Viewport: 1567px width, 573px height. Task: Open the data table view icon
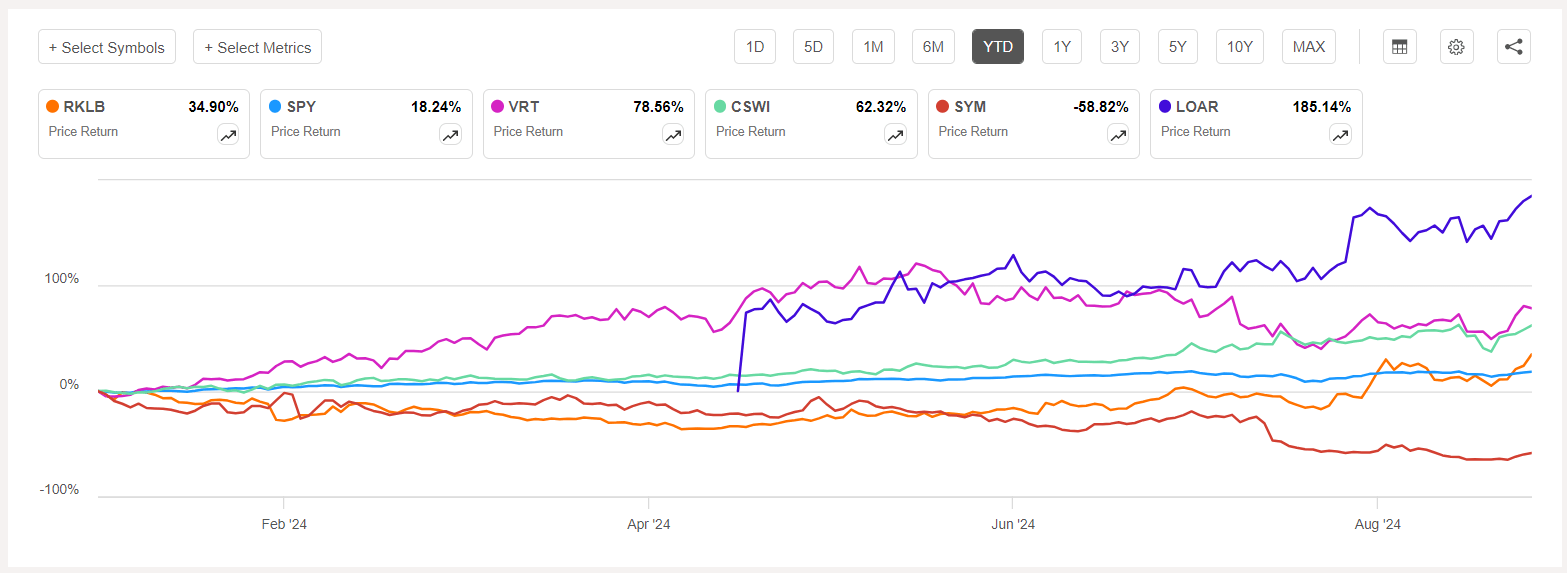(1399, 47)
